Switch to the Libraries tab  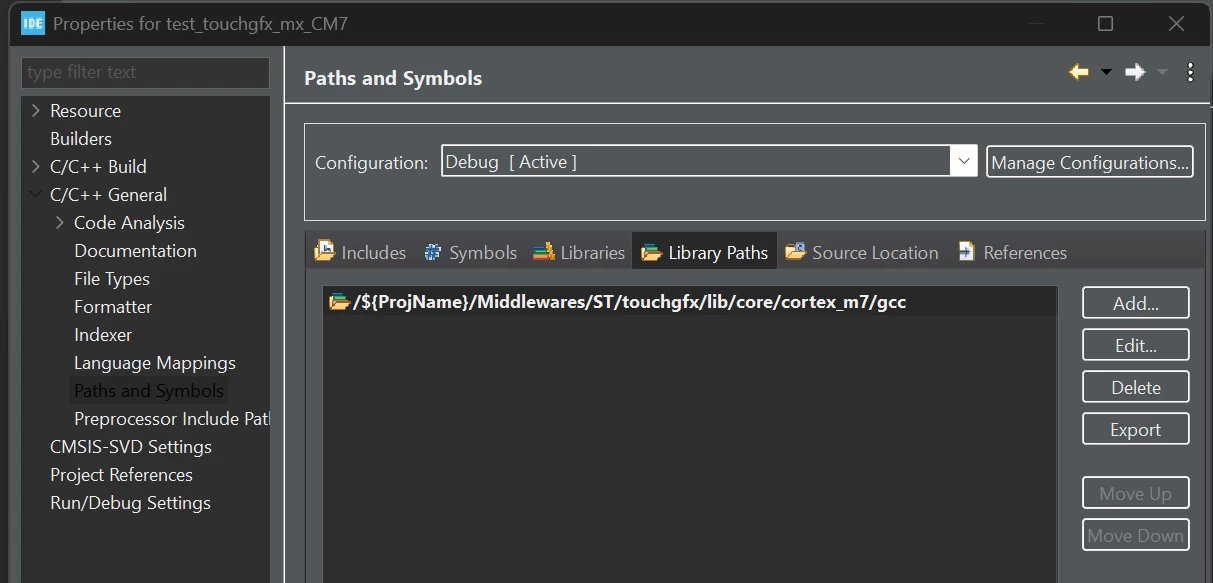click(579, 252)
